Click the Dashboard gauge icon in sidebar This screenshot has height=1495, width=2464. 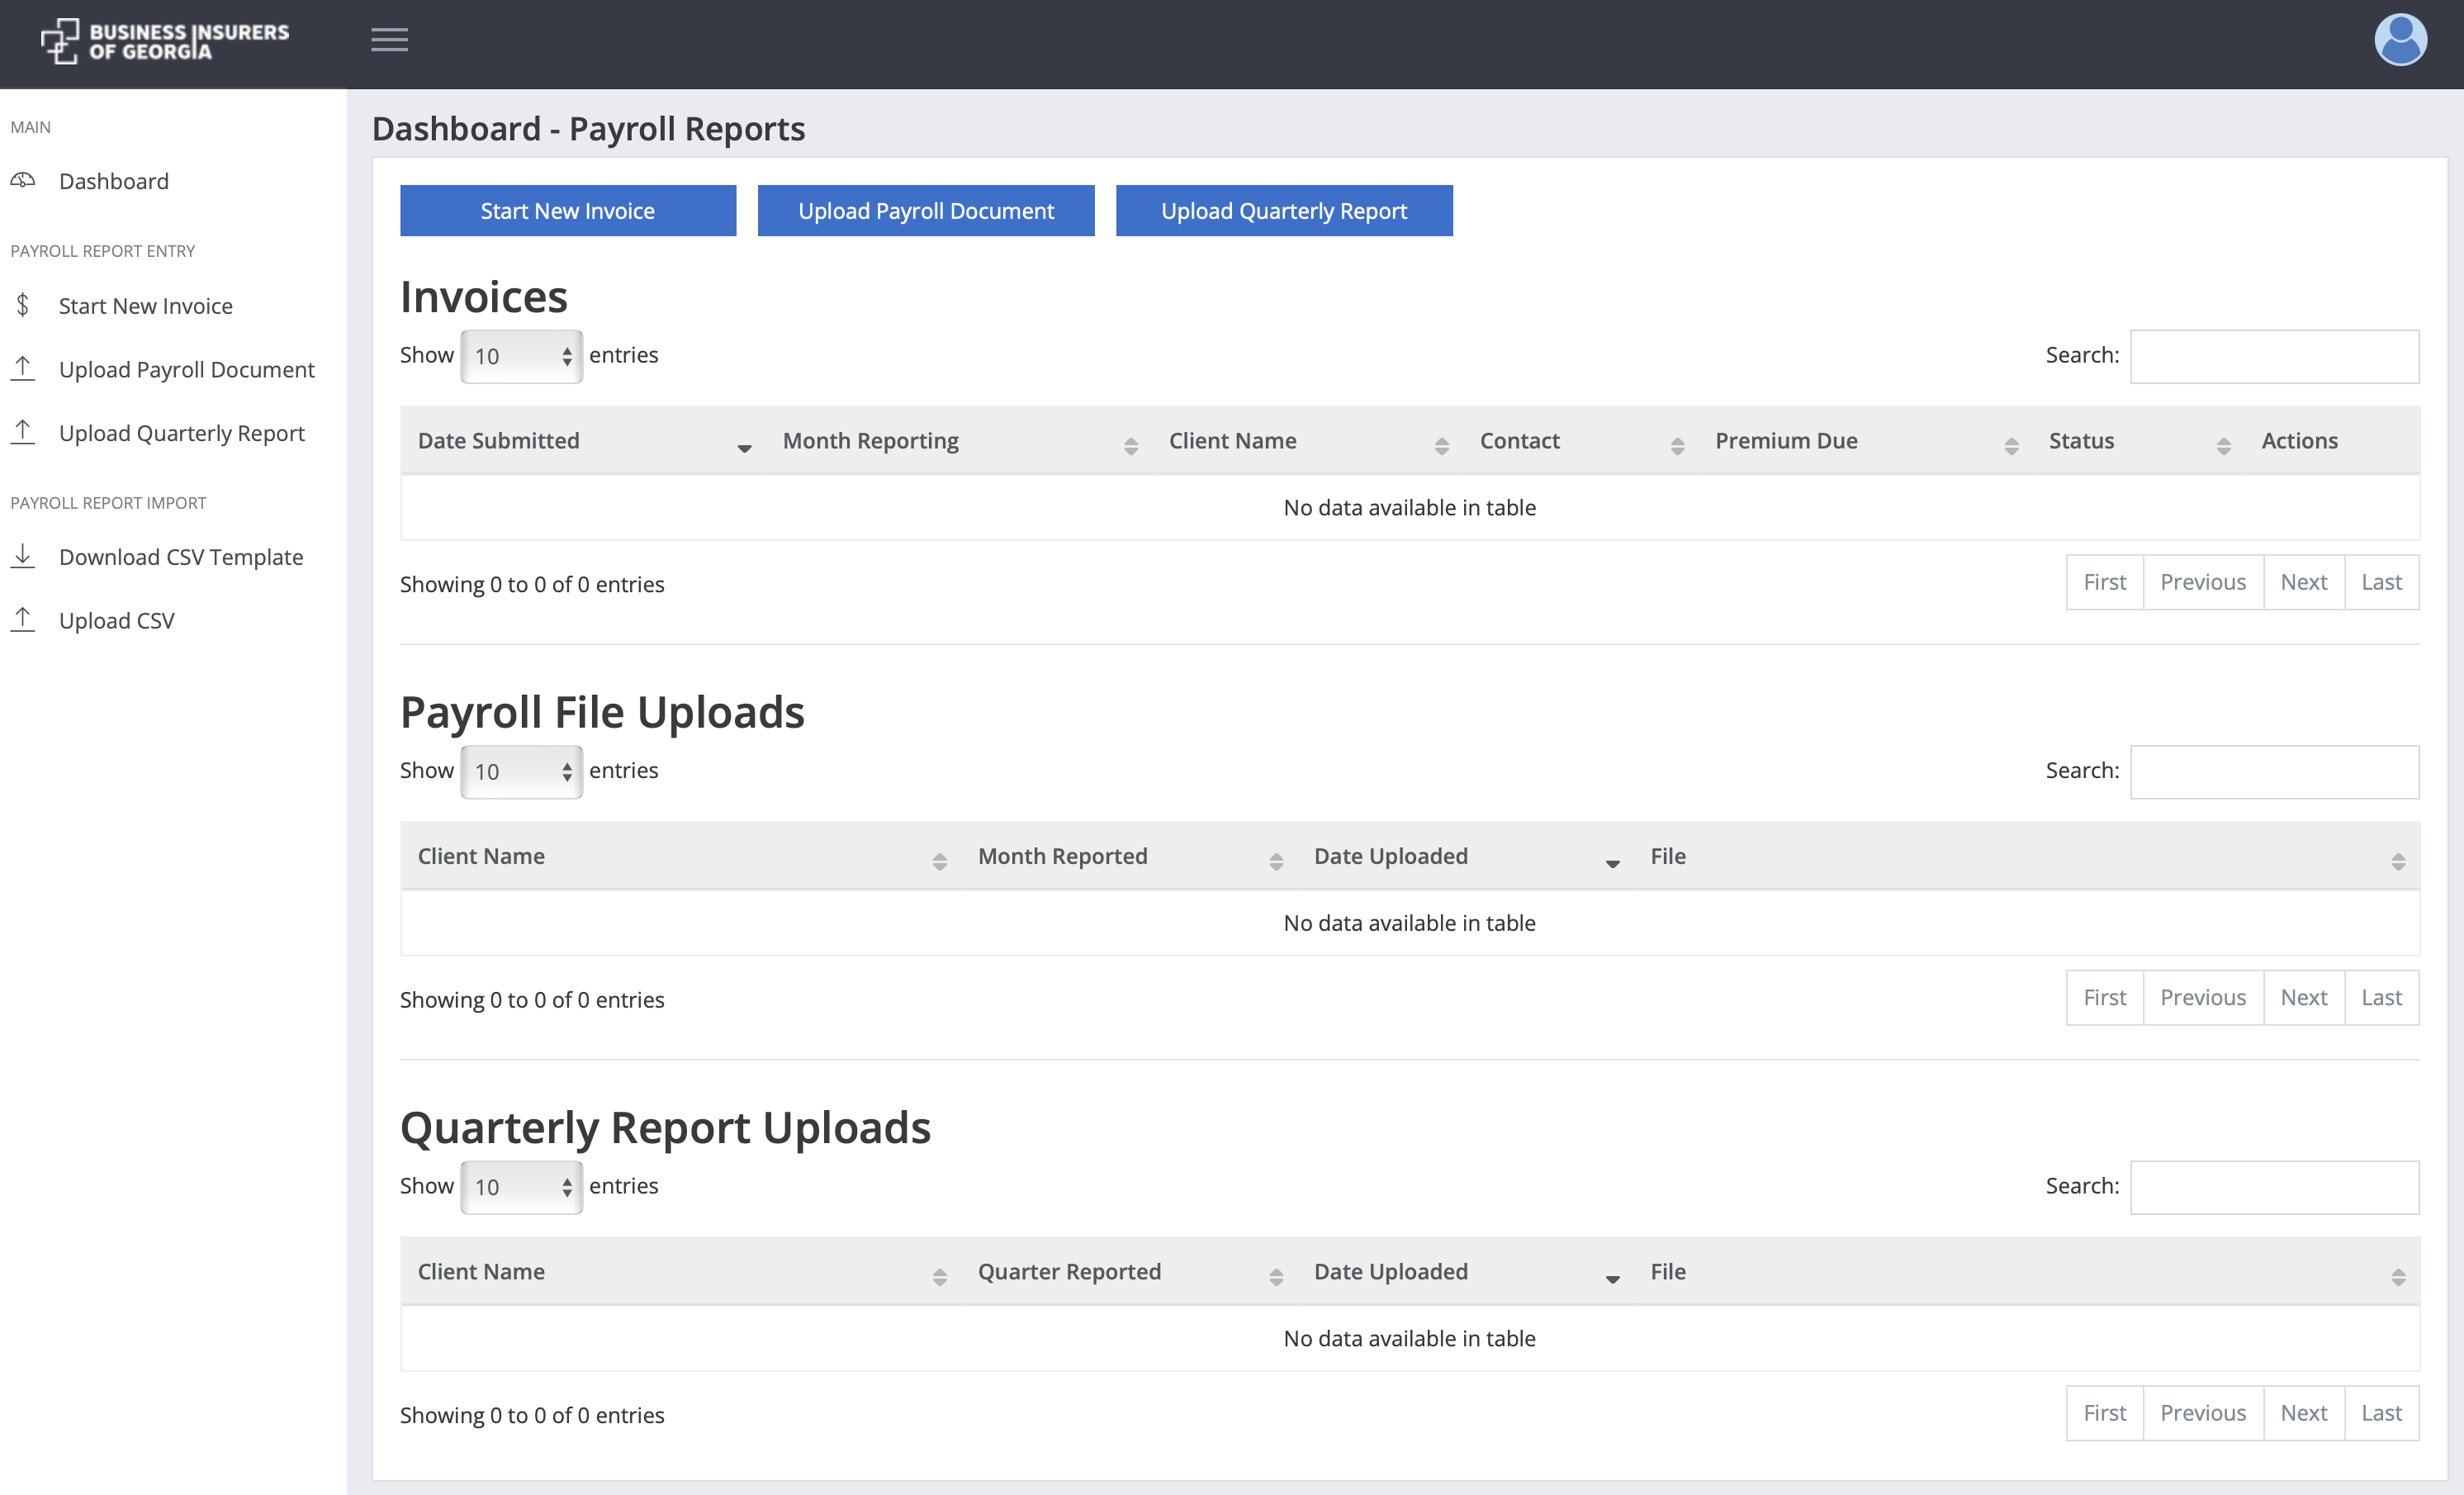(23, 180)
